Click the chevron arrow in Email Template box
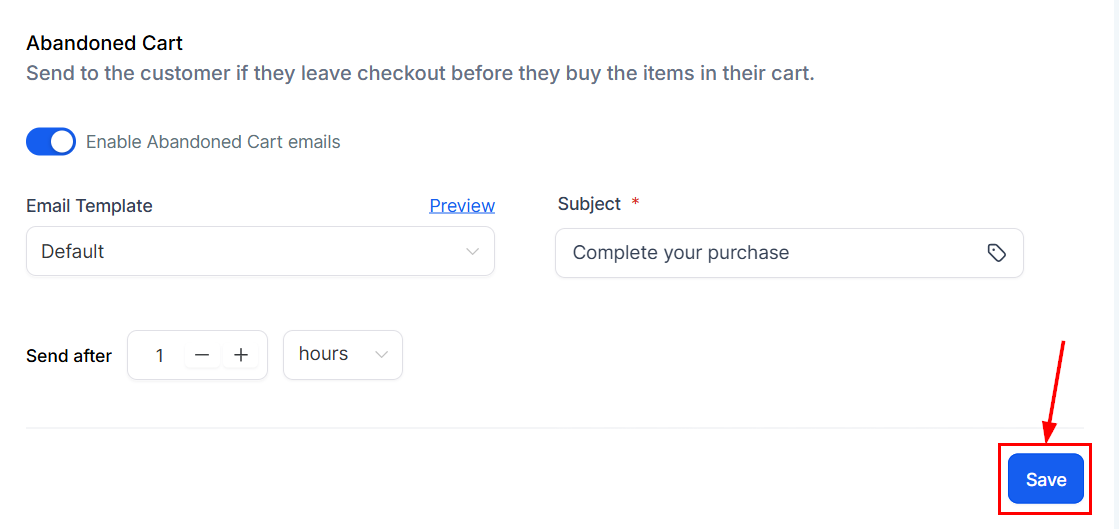 coord(472,251)
